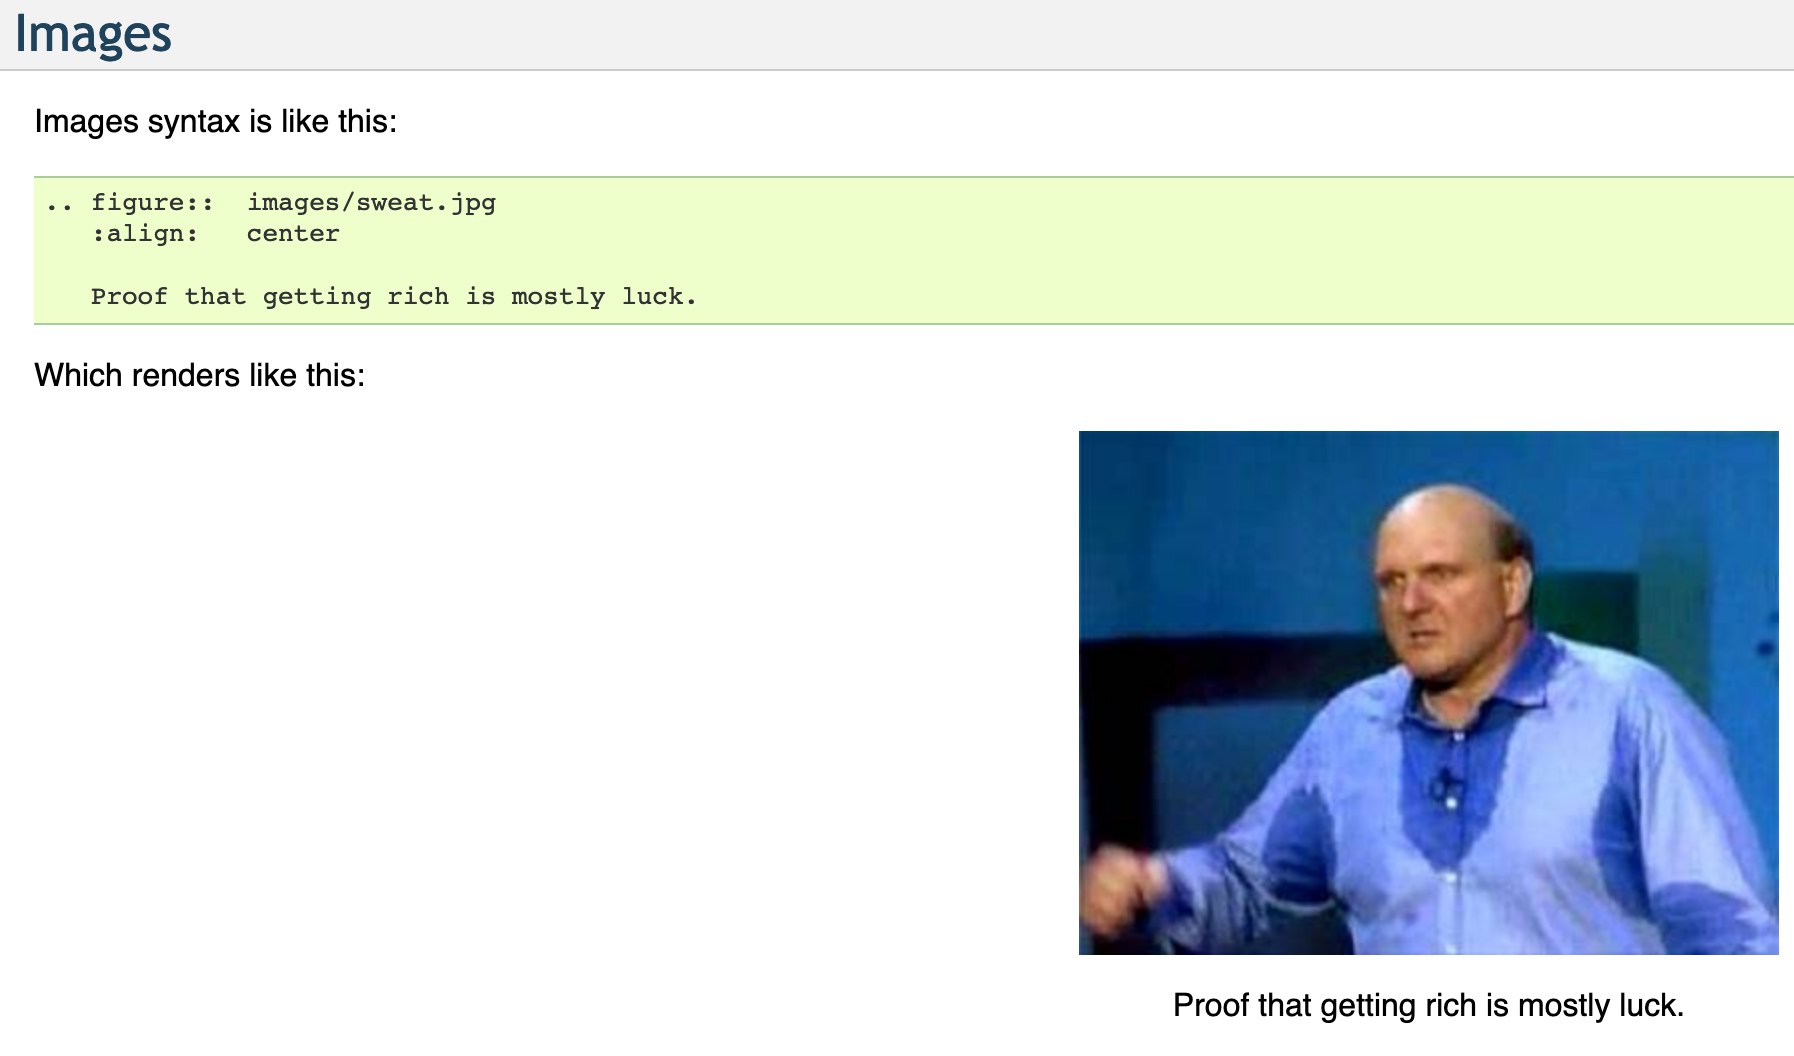Viewport: 1794px width, 1056px height.
Task: Click the word "mostly" in the code block
Action: [x=558, y=297]
